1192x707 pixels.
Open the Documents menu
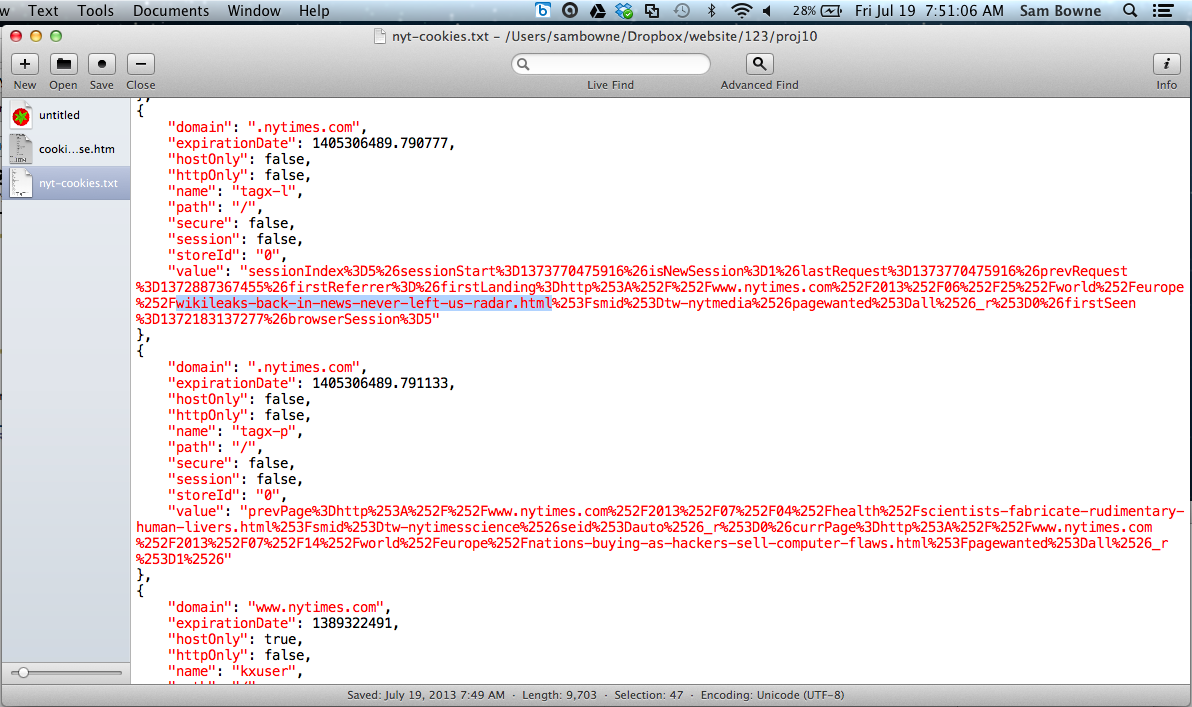tap(171, 11)
